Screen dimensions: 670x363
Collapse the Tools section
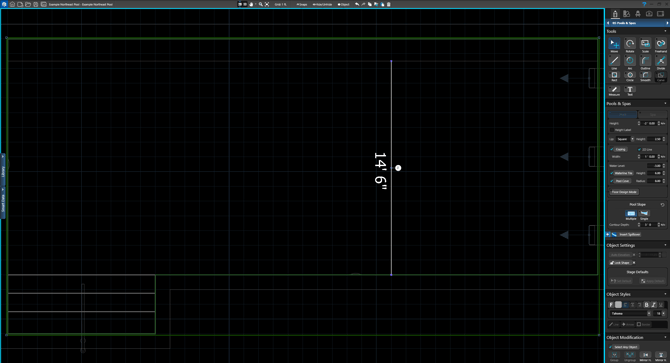click(665, 31)
